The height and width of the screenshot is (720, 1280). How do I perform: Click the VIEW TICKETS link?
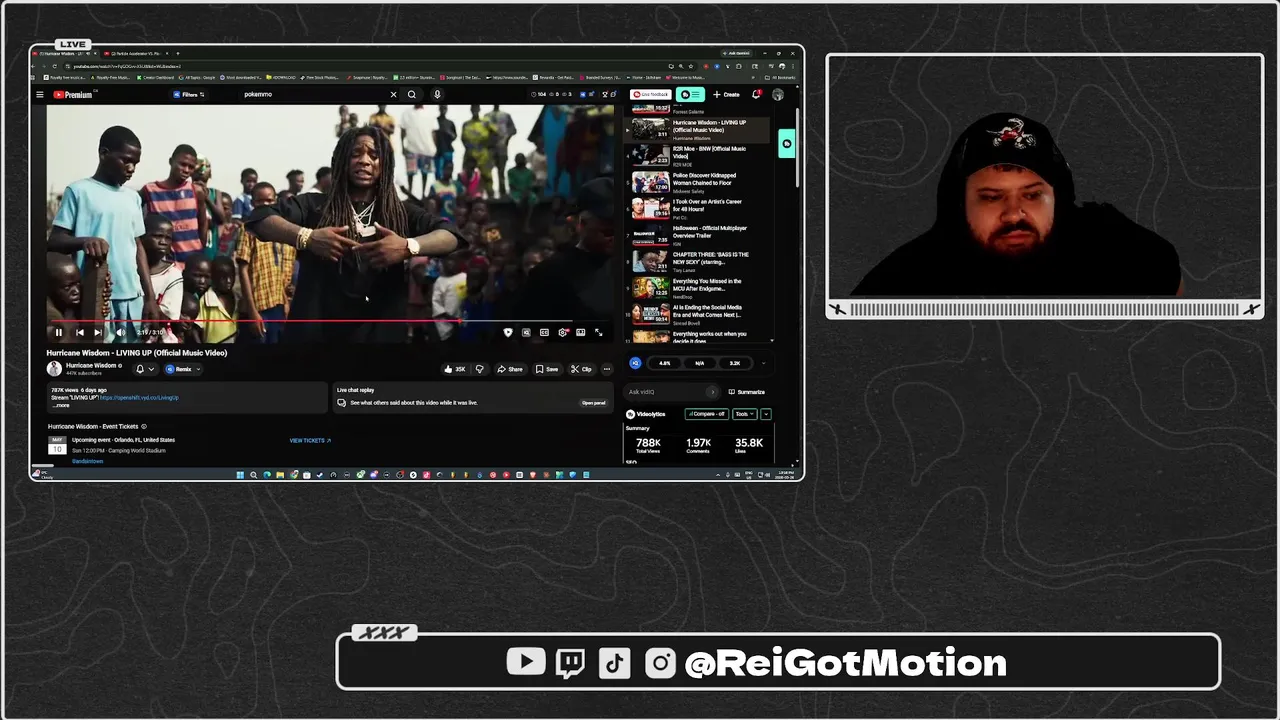click(x=310, y=441)
